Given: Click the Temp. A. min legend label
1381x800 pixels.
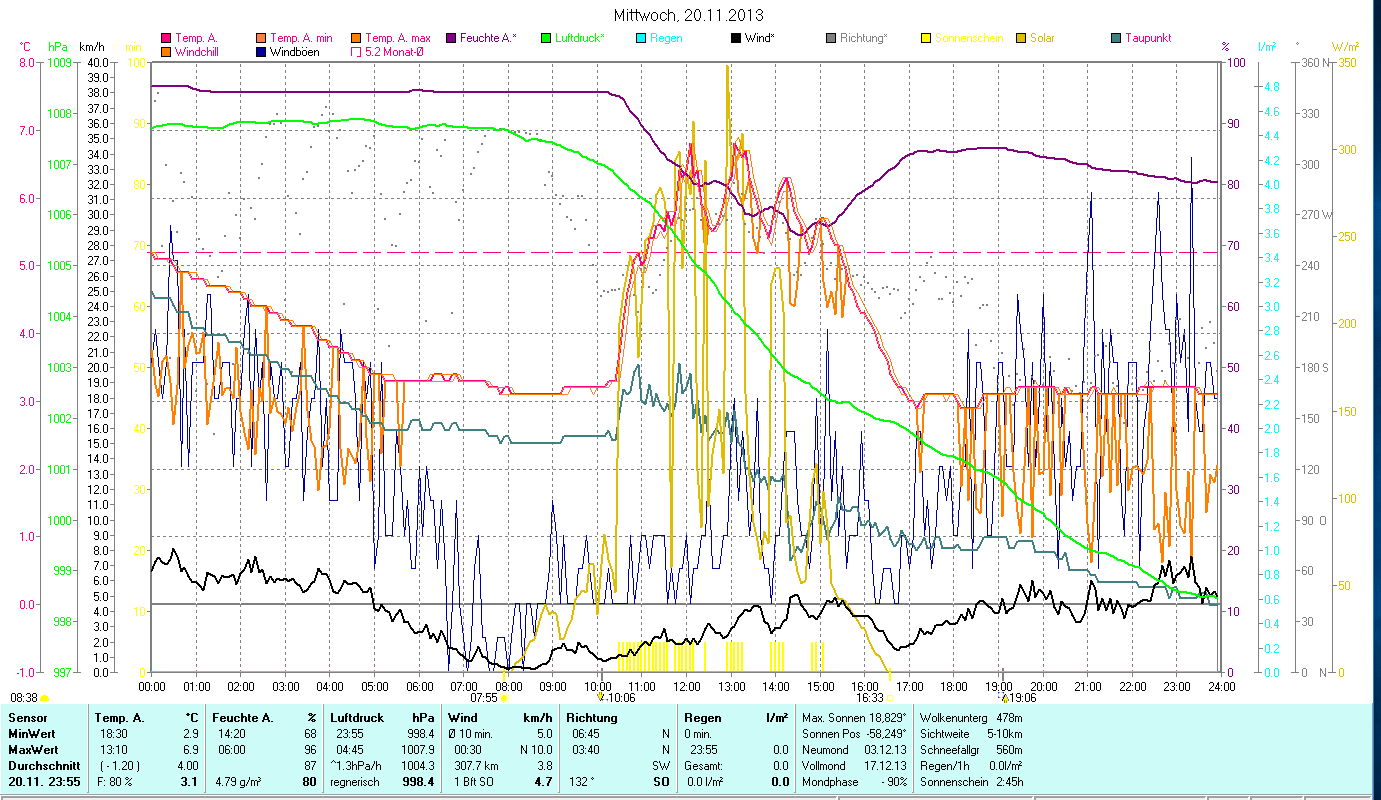Looking at the screenshot, I should pos(302,39).
